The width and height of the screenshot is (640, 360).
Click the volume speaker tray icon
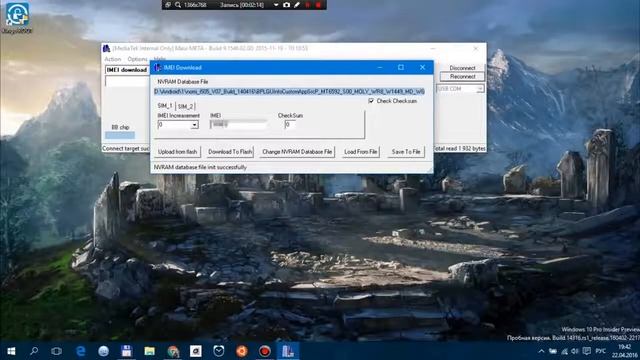pos(575,351)
